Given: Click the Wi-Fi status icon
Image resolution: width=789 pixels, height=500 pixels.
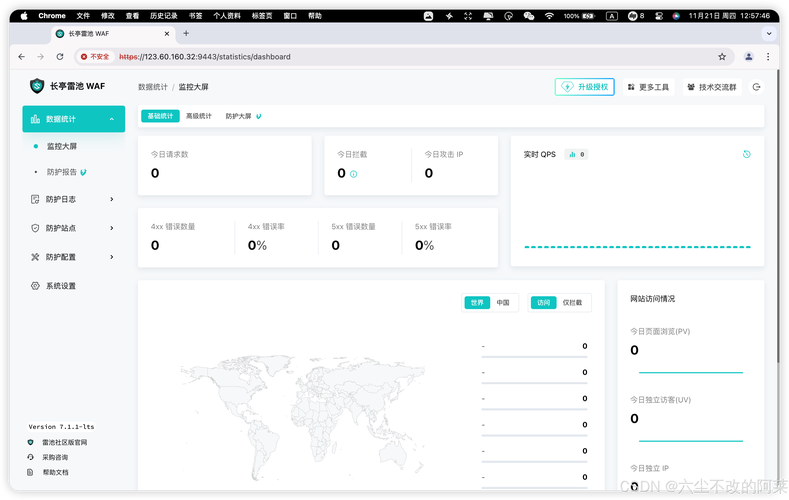Looking at the screenshot, I should pos(549,16).
